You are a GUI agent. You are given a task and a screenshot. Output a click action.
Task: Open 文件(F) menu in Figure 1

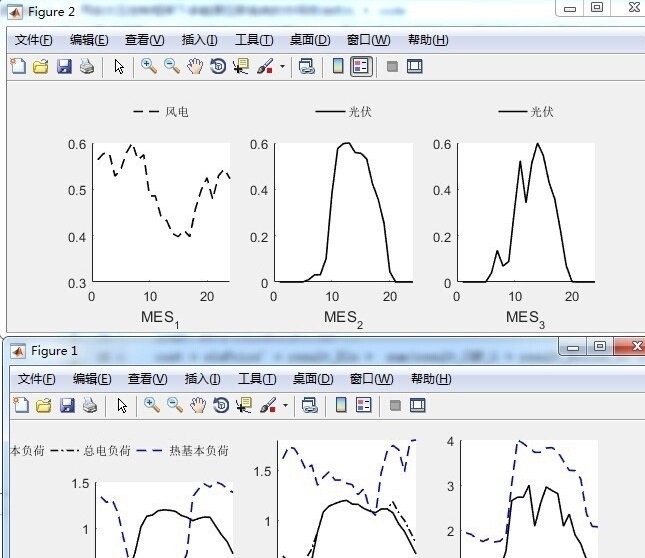(x=37, y=379)
